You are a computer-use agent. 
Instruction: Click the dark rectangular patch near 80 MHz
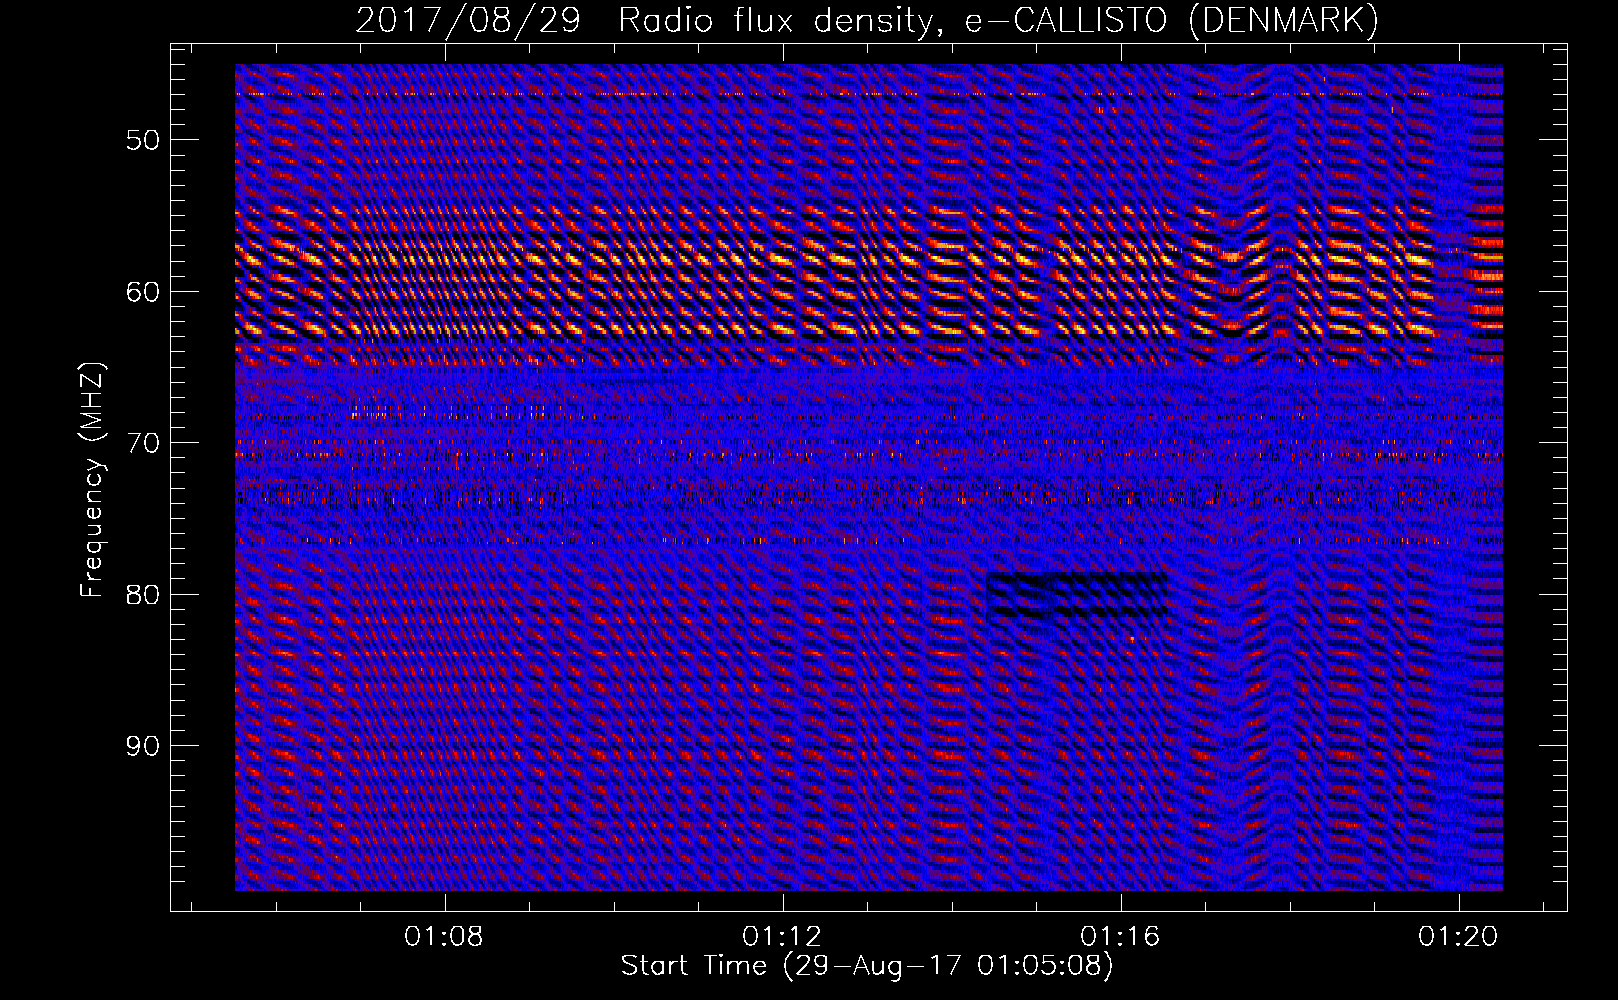(x=1077, y=594)
